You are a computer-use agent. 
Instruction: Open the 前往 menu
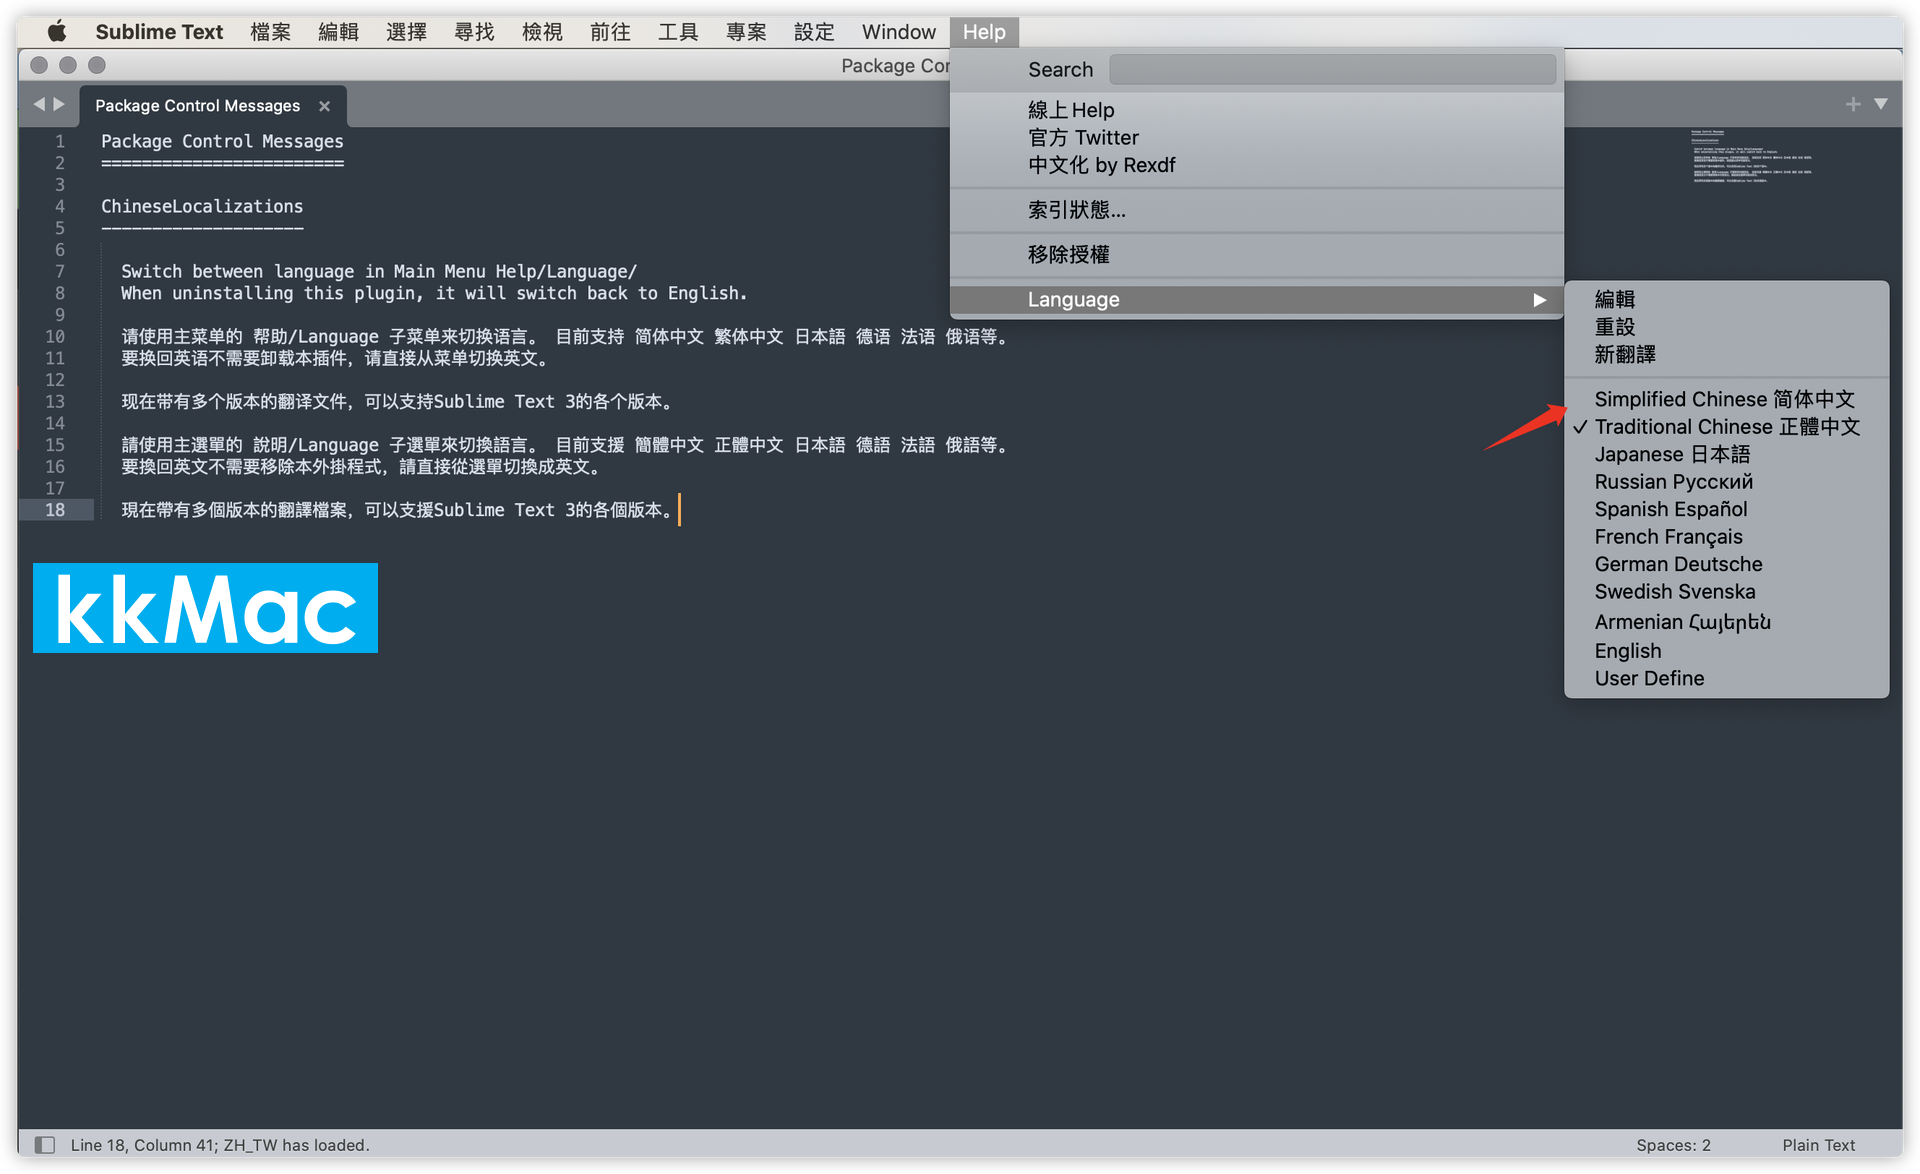610,31
